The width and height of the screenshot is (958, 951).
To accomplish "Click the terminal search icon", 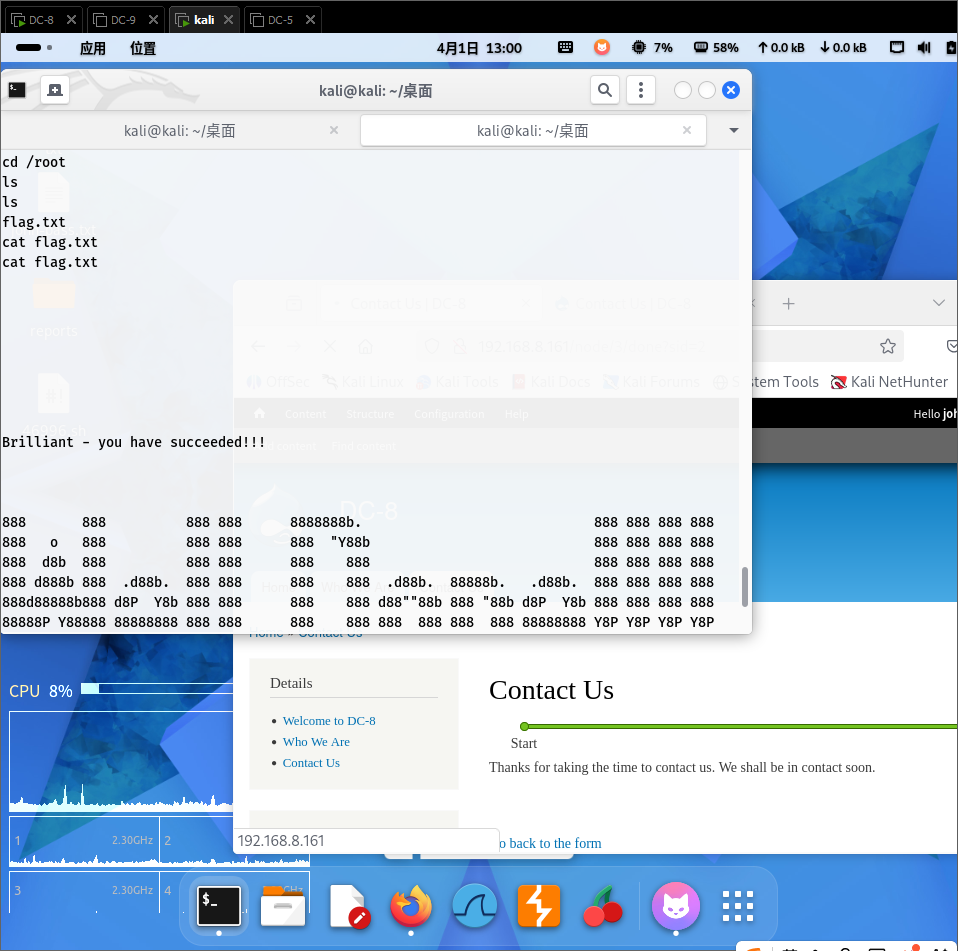I will click(x=604, y=90).
